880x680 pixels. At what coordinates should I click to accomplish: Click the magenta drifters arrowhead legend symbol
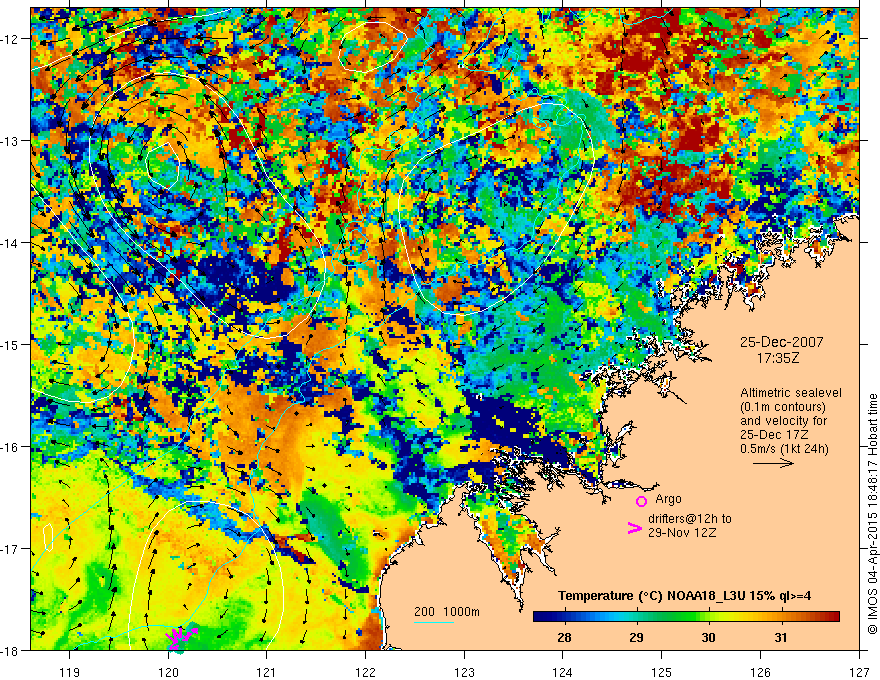point(634,528)
